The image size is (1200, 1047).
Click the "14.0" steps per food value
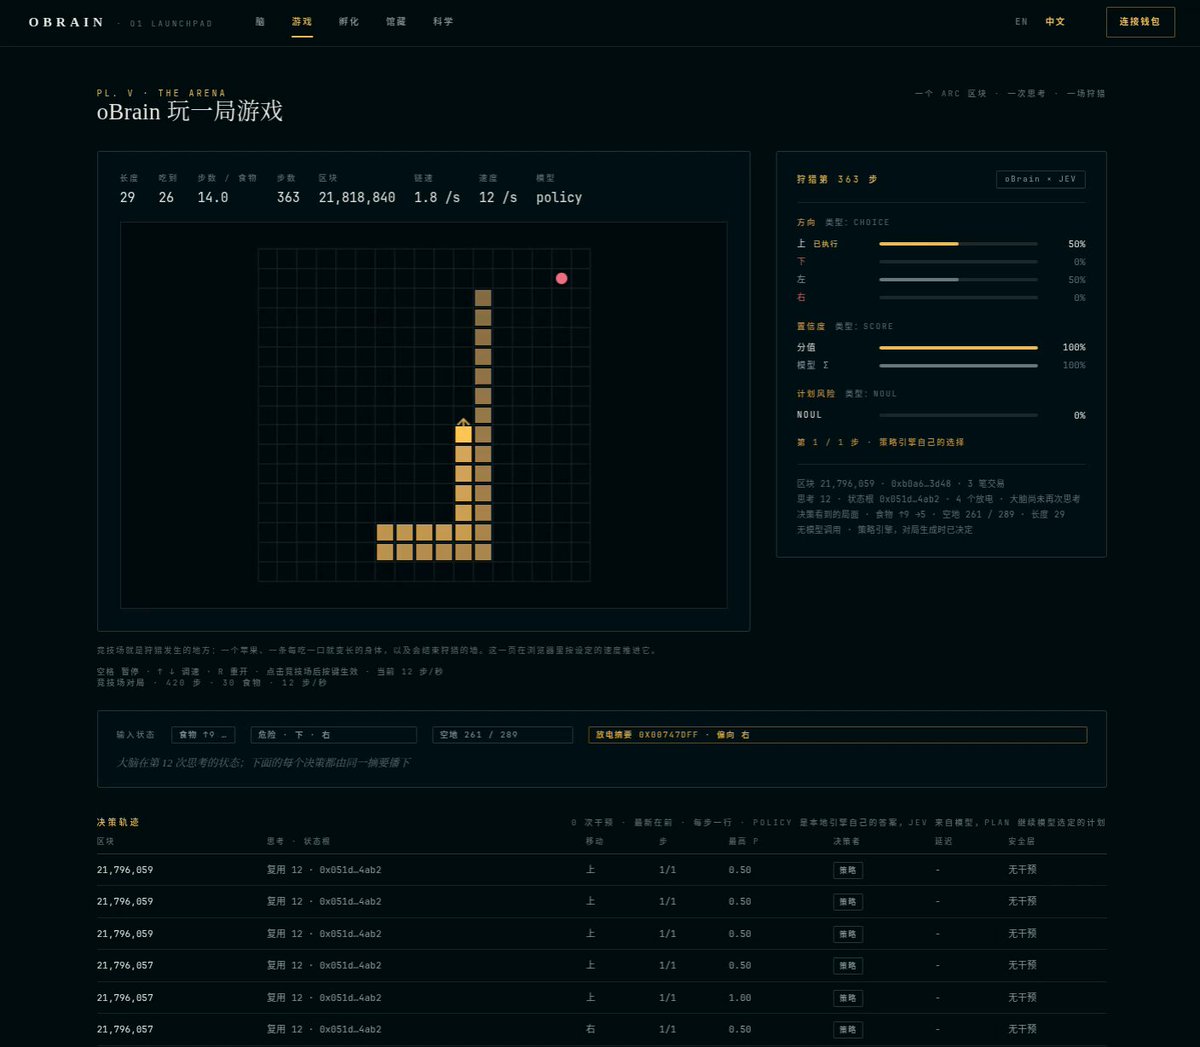213,198
